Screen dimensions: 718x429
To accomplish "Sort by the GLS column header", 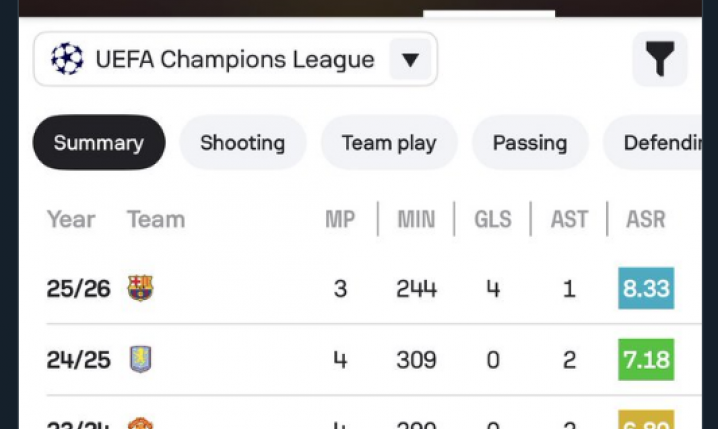I will pyautogui.click(x=493, y=219).
